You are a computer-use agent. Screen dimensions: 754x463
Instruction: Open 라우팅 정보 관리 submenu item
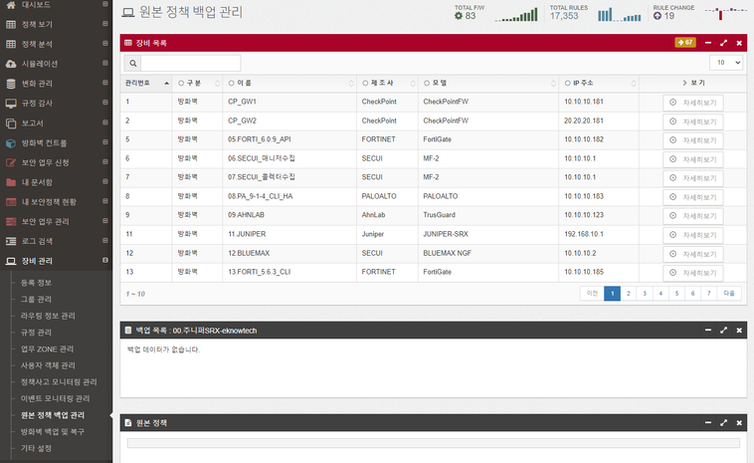tap(48, 316)
